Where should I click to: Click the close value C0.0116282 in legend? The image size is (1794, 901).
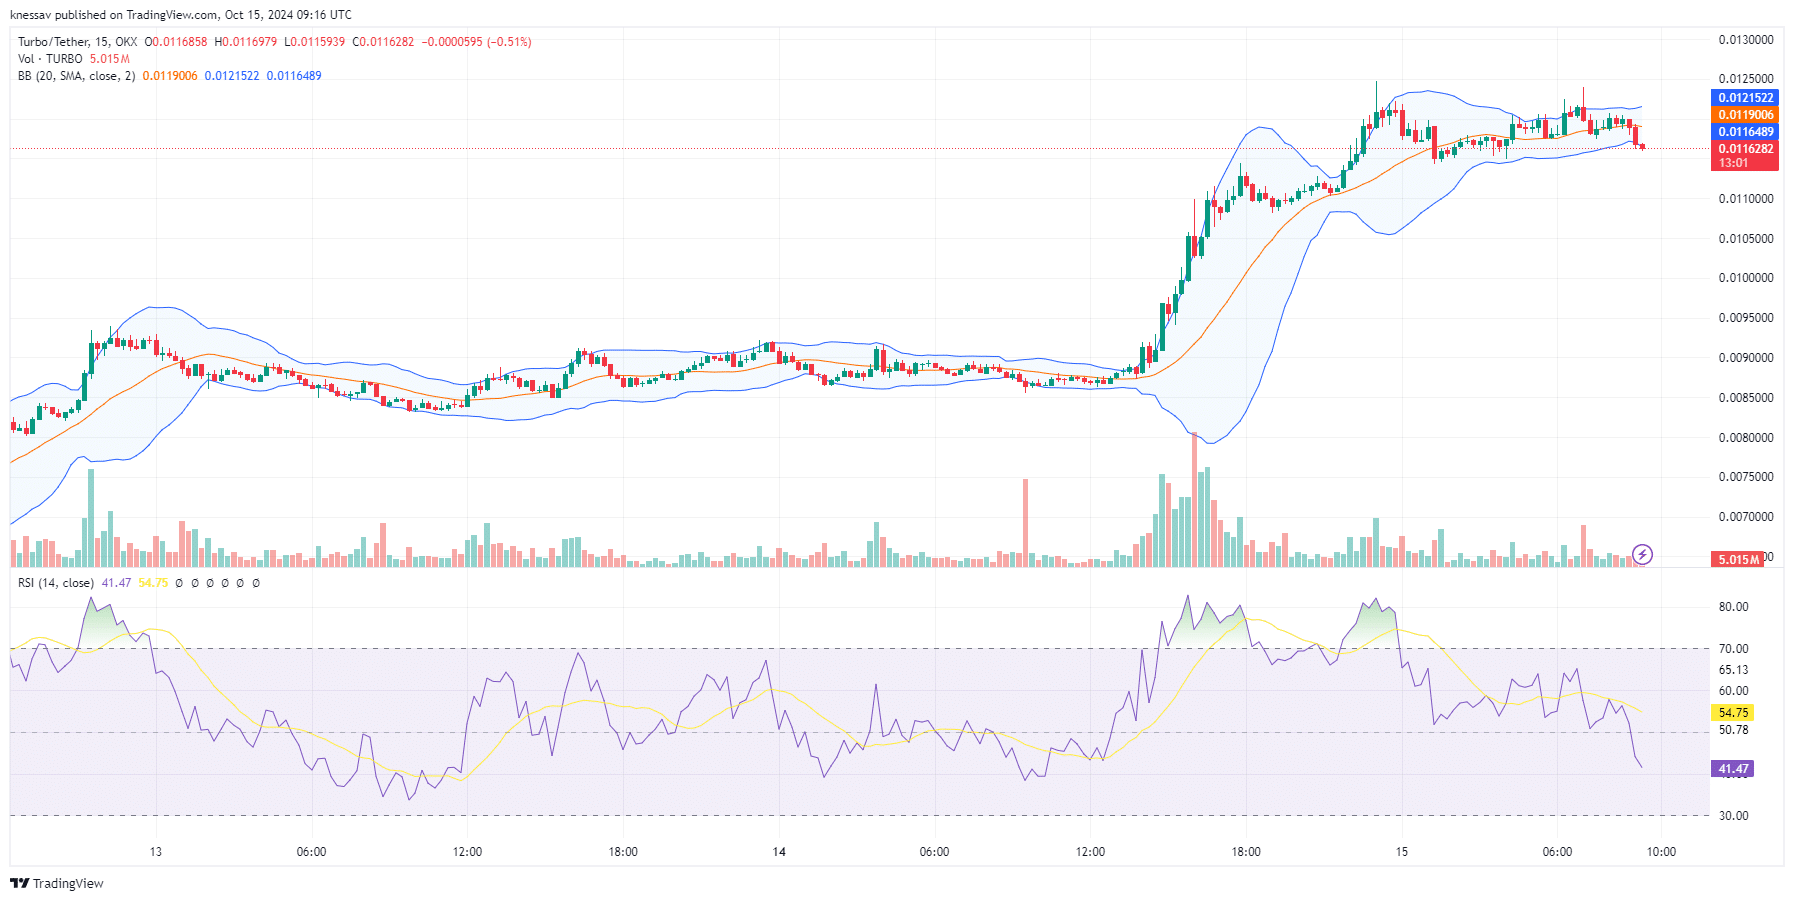[x=383, y=42]
